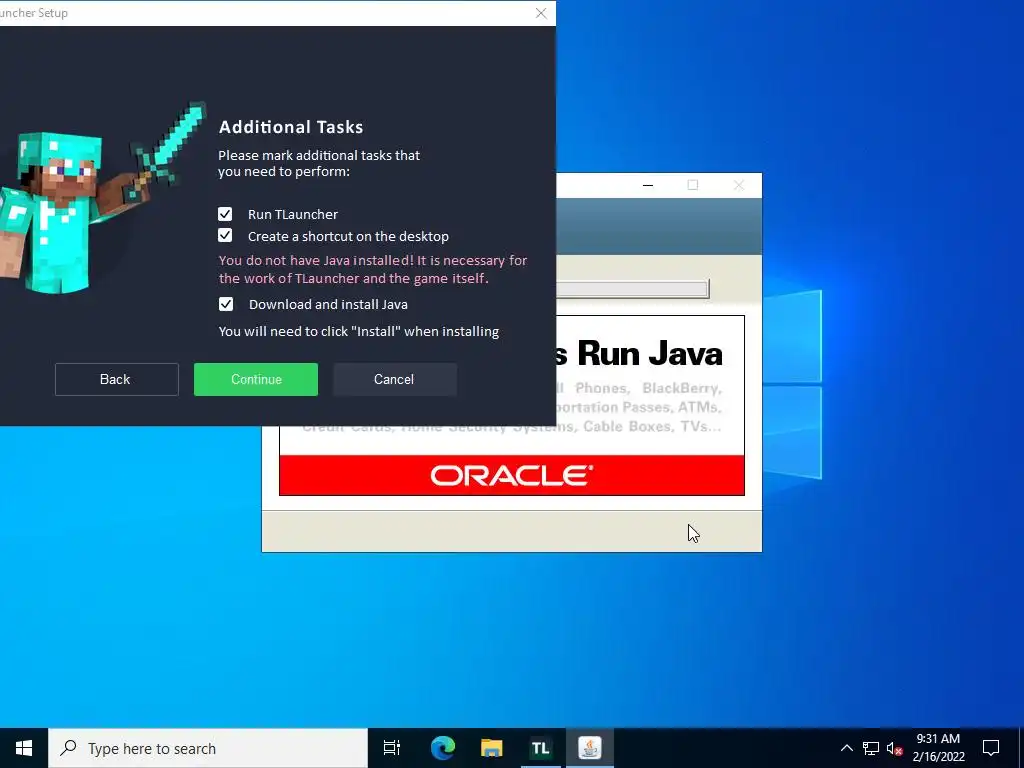Select the Java installer taskbar icon
Image resolution: width=1024 pixels, height=768 pixels.
(590, 748)
